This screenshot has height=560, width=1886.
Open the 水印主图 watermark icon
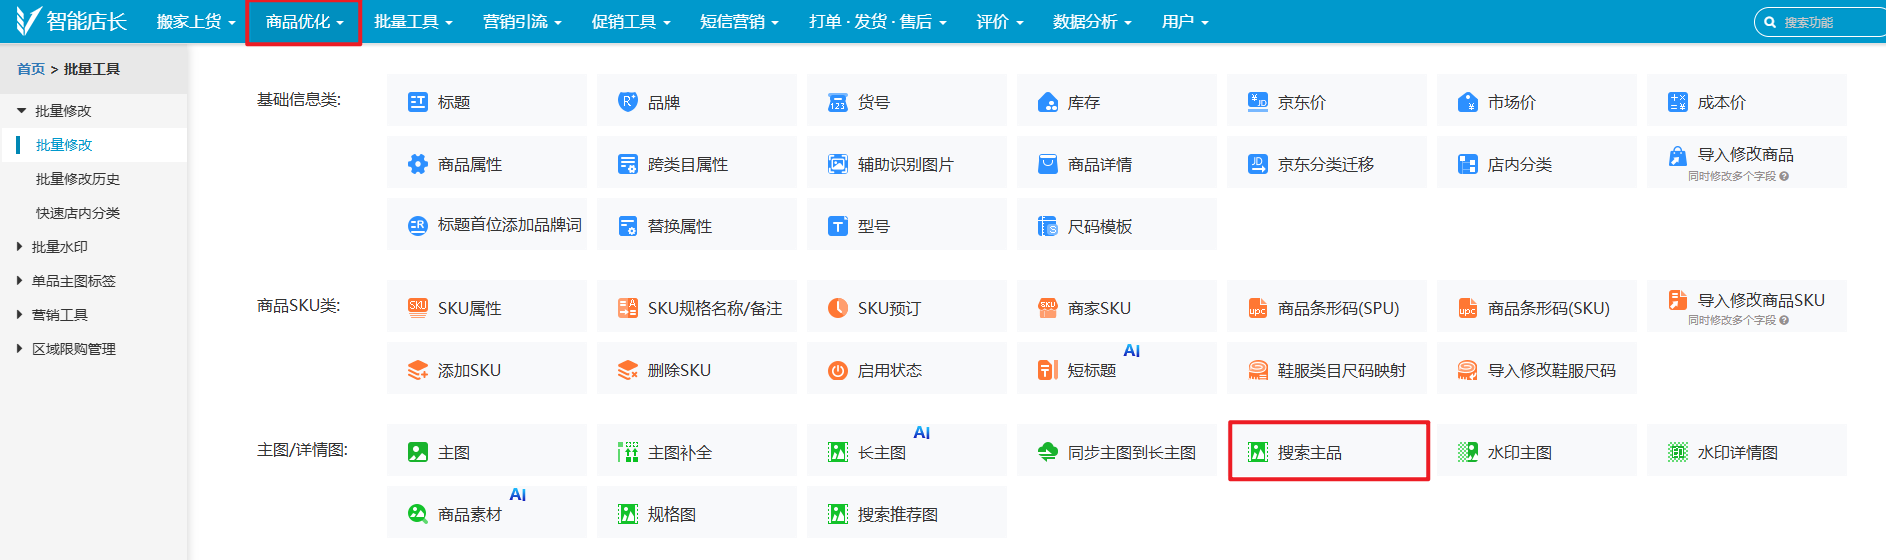(1467, 452)
